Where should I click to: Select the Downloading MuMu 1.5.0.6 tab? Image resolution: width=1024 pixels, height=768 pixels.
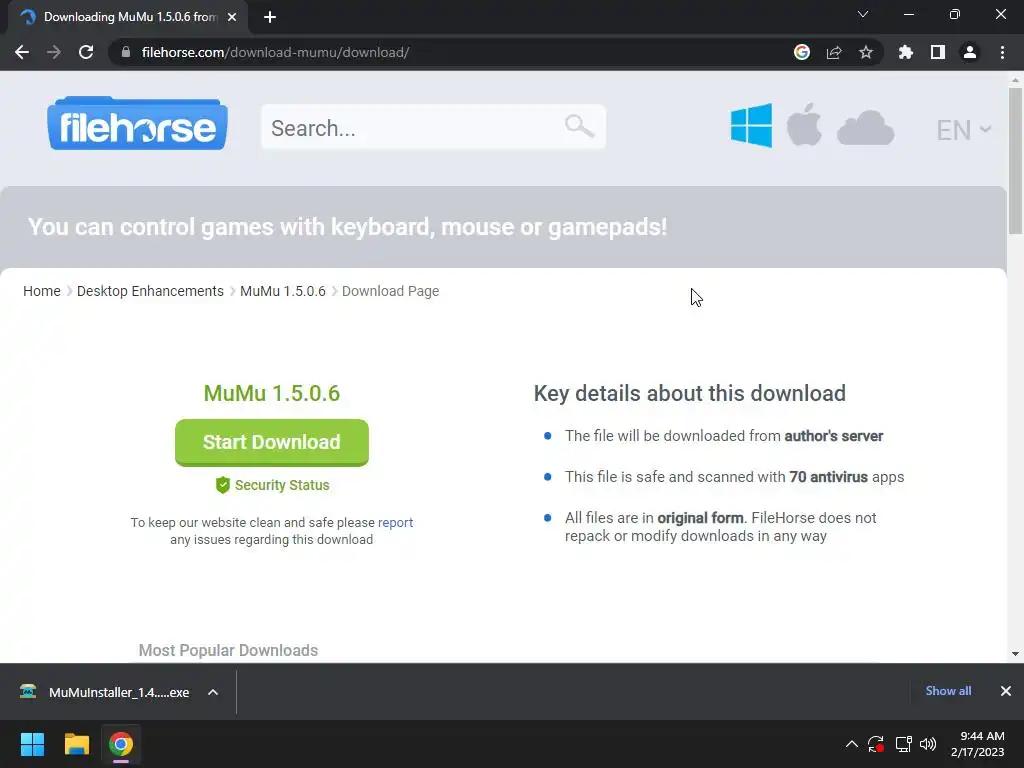[x=127, y=17]
